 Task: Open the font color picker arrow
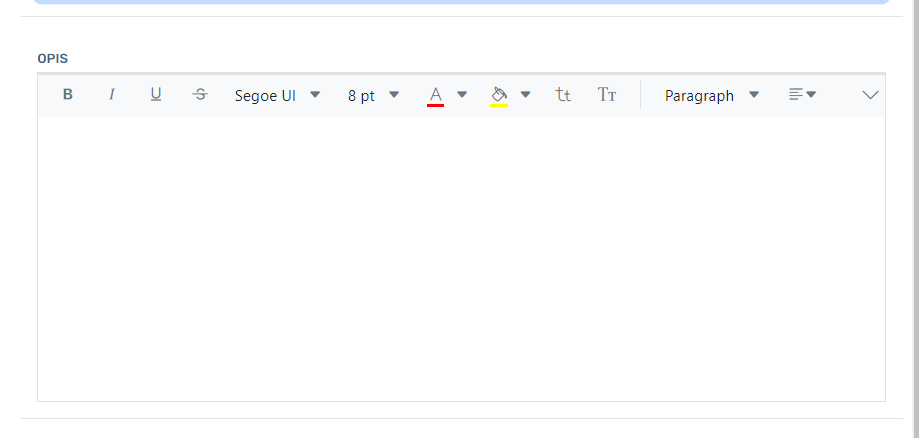462,95
